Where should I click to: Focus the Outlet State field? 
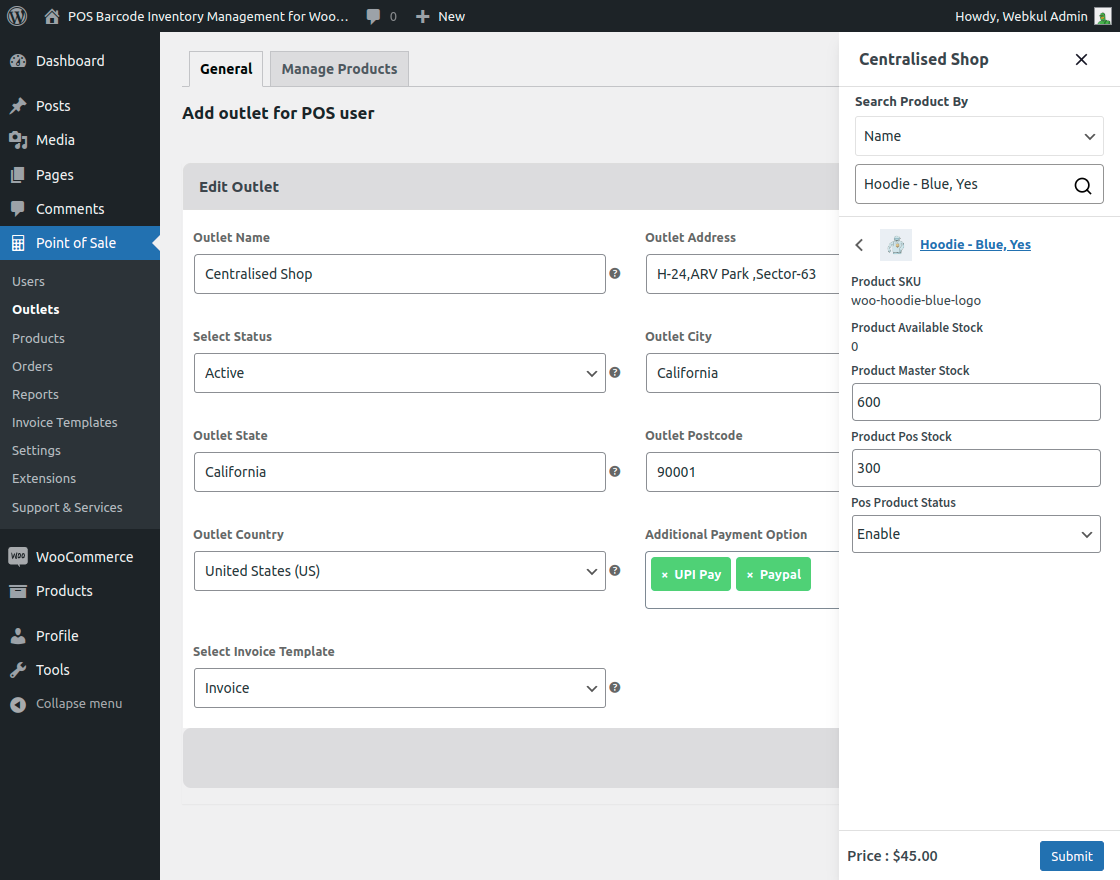(399, 471)
